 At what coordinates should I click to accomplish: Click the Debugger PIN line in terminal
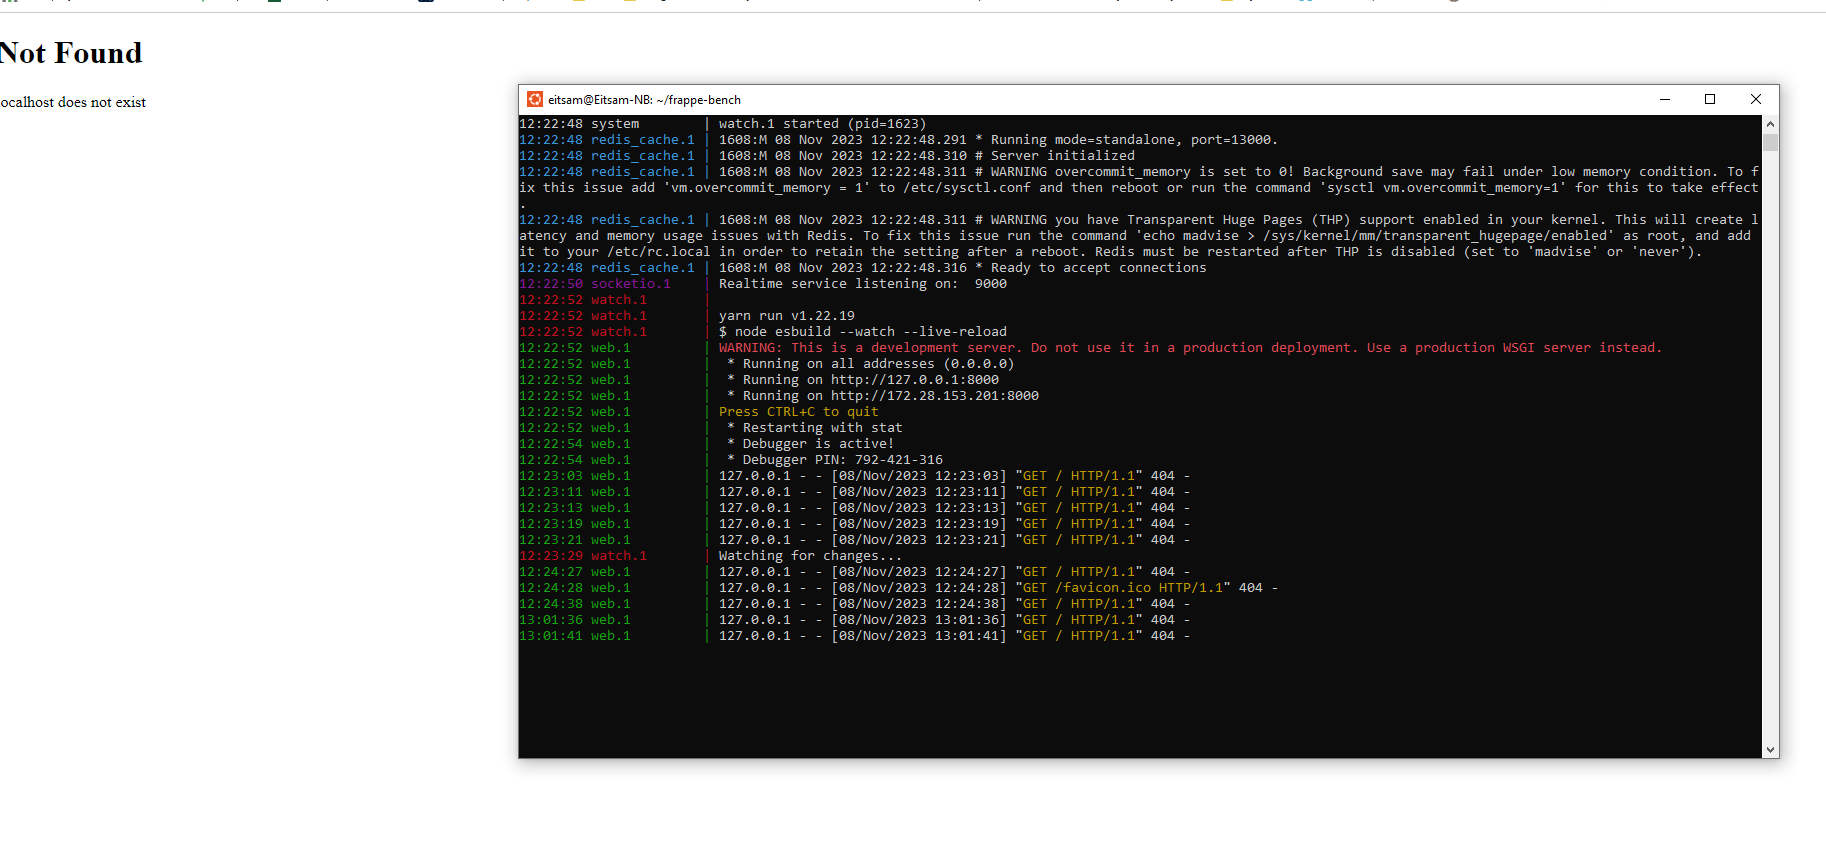point(835,460)
